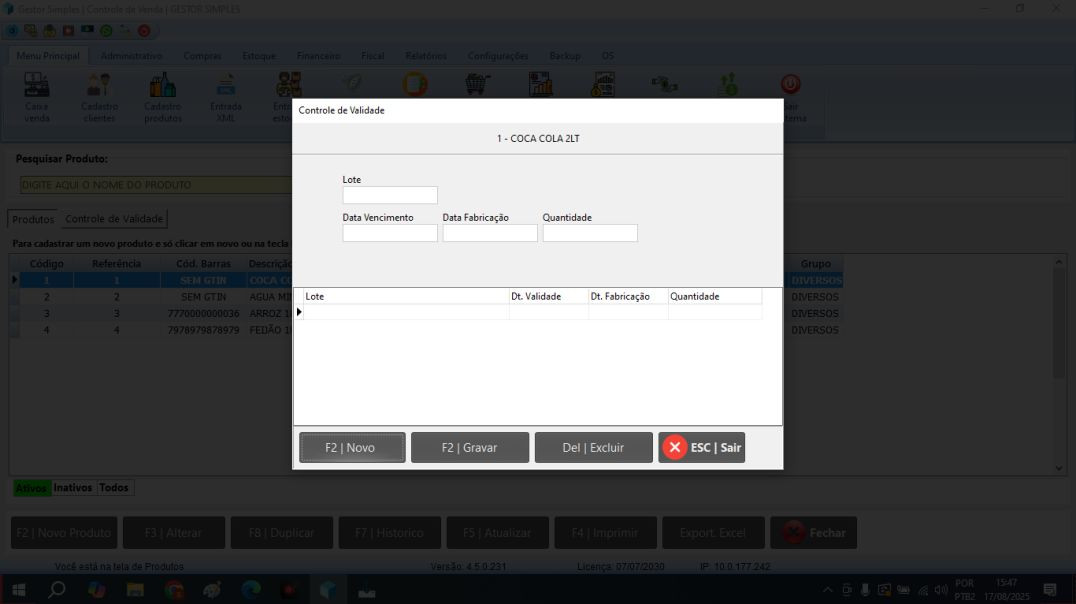This screenshot has height=604, width=1076.
Task: Open Cadastro produtos from the toolbar
Action: tap(162, 95)
